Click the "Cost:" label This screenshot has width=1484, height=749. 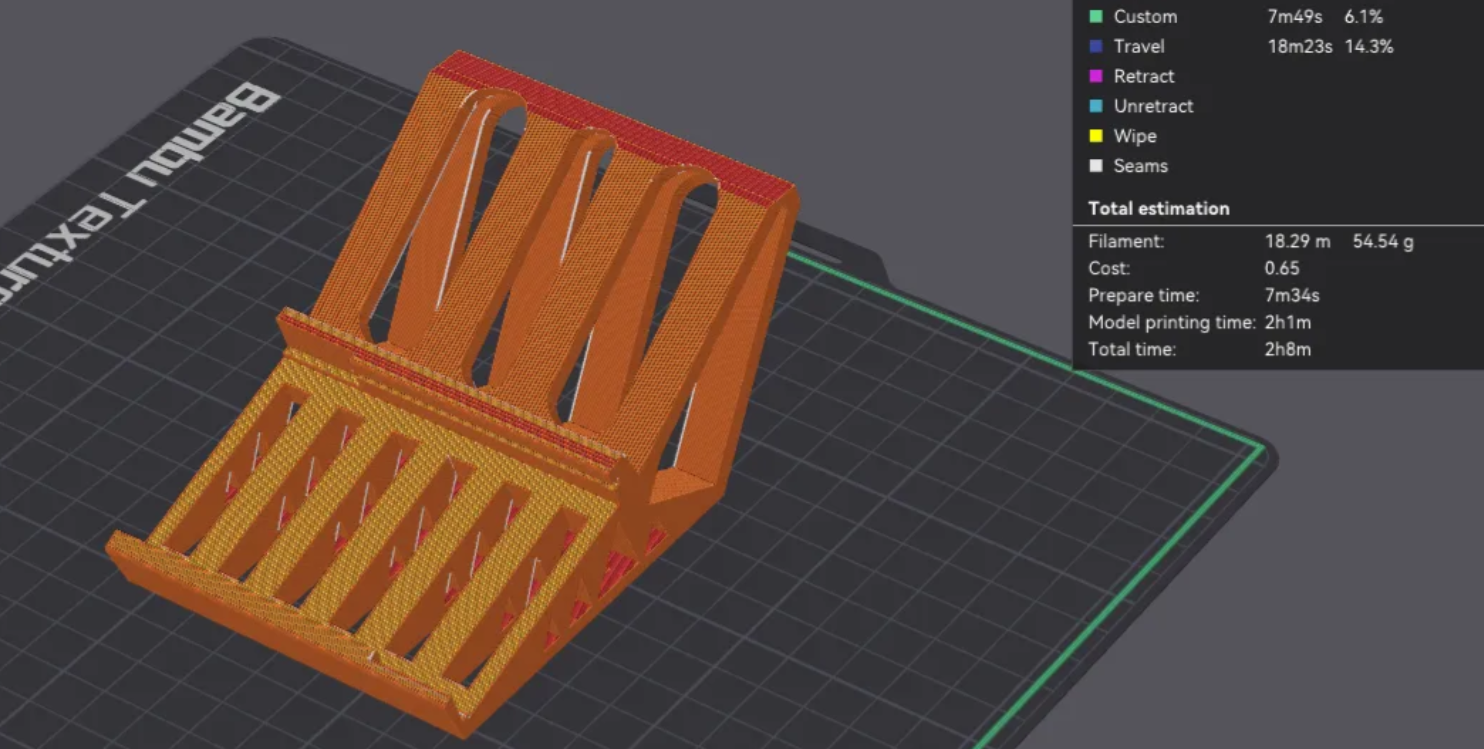point(1109,268)
